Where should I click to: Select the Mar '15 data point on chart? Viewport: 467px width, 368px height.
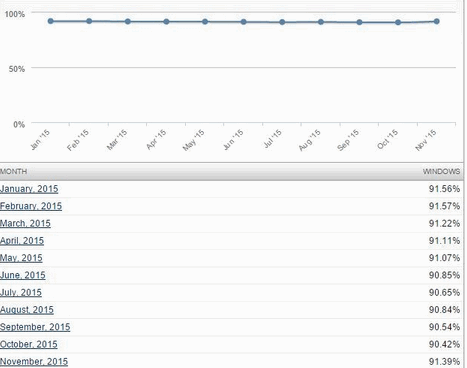pos(128,21)
